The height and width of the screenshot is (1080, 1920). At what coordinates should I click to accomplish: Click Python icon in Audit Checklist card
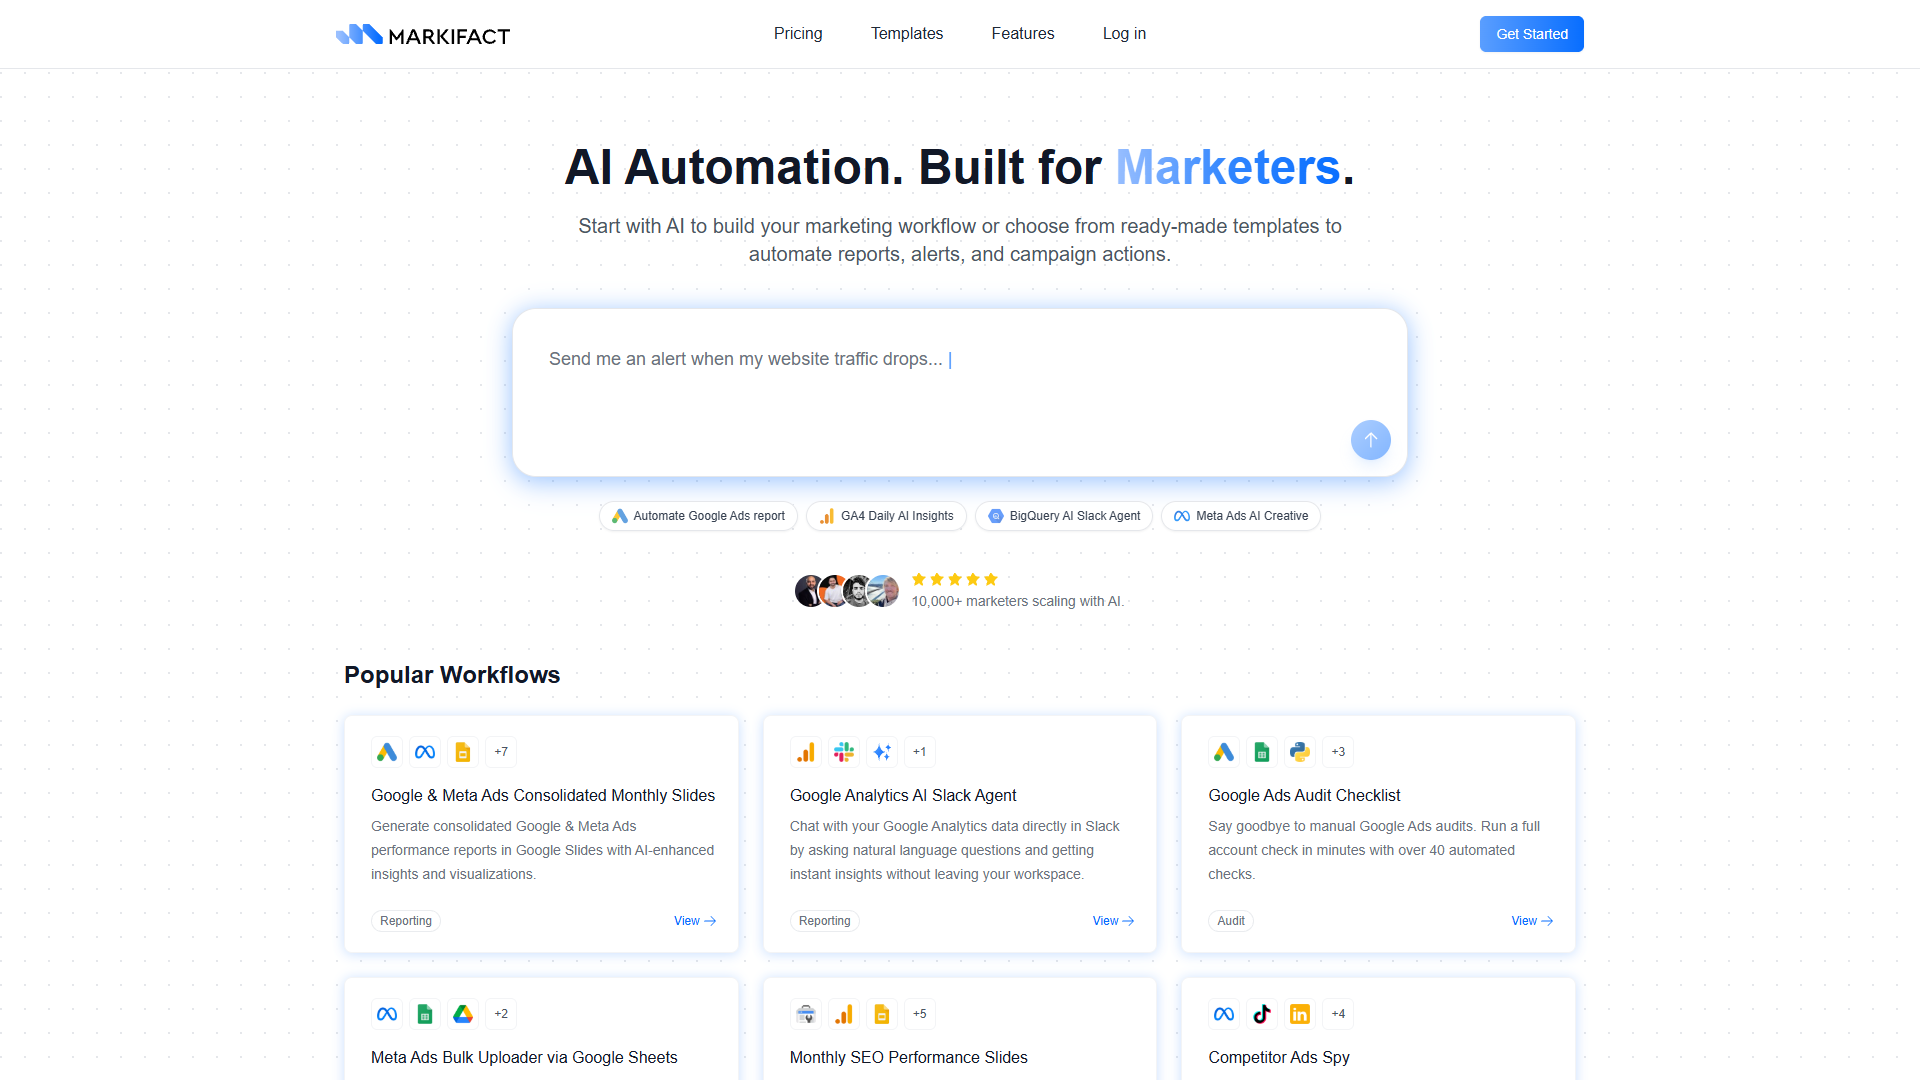[x=1300, y=752]
